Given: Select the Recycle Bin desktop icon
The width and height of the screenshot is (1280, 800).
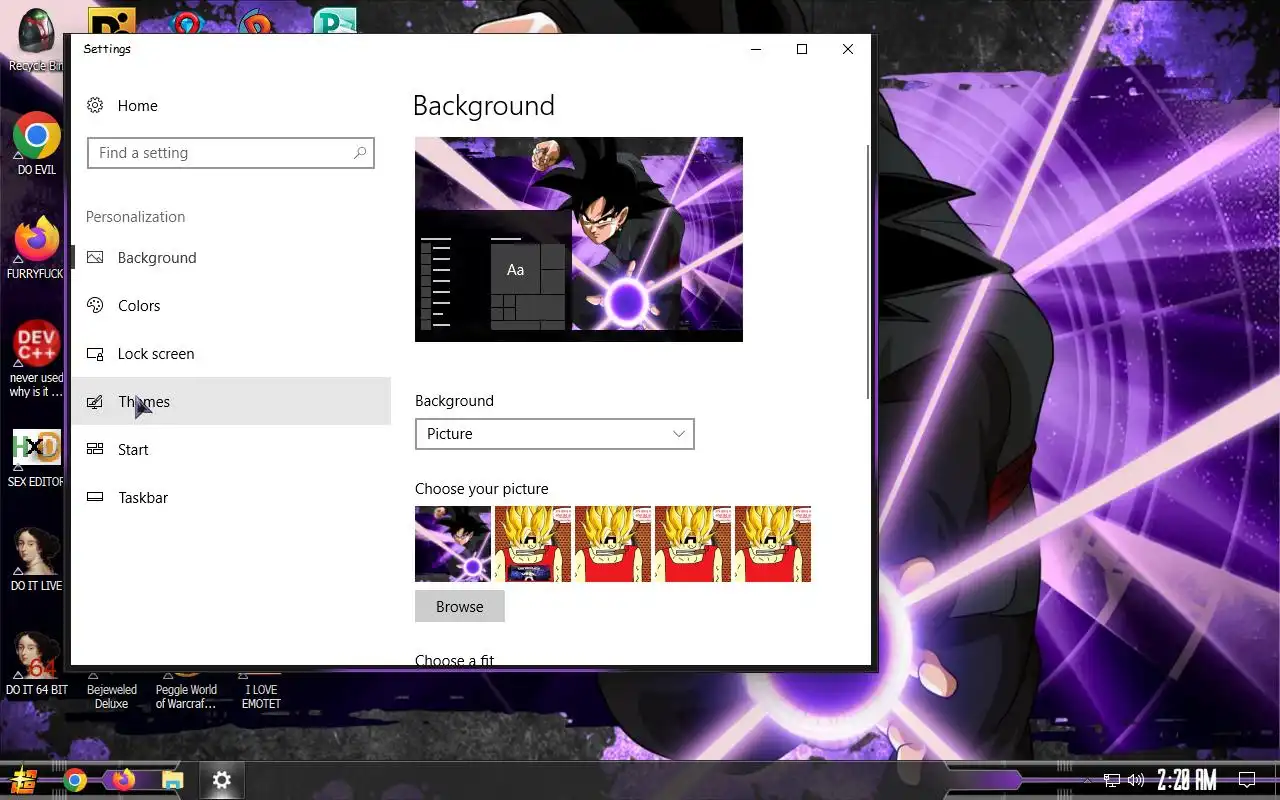Looking at the screenshot, I should (36, 40).
